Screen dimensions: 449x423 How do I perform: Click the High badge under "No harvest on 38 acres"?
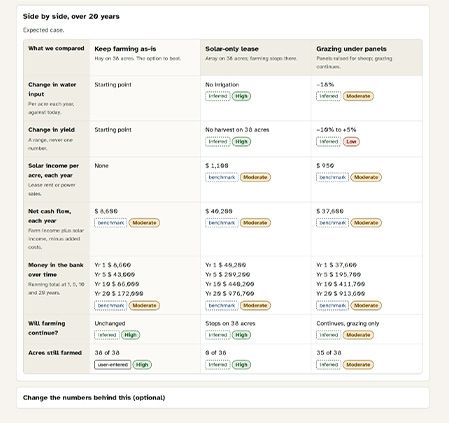241,142
